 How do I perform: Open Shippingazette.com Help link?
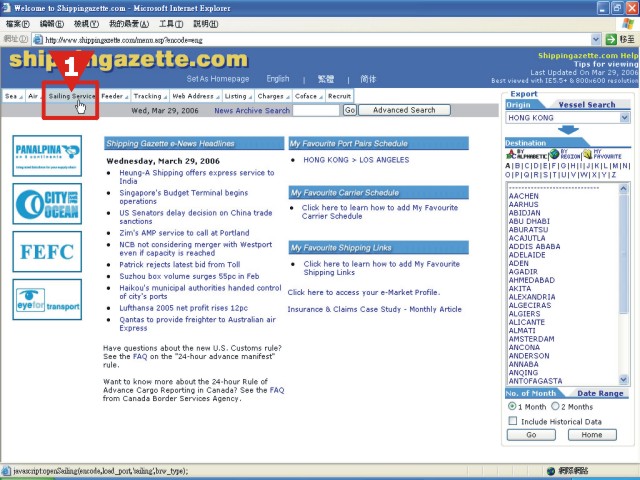point(588,56)
